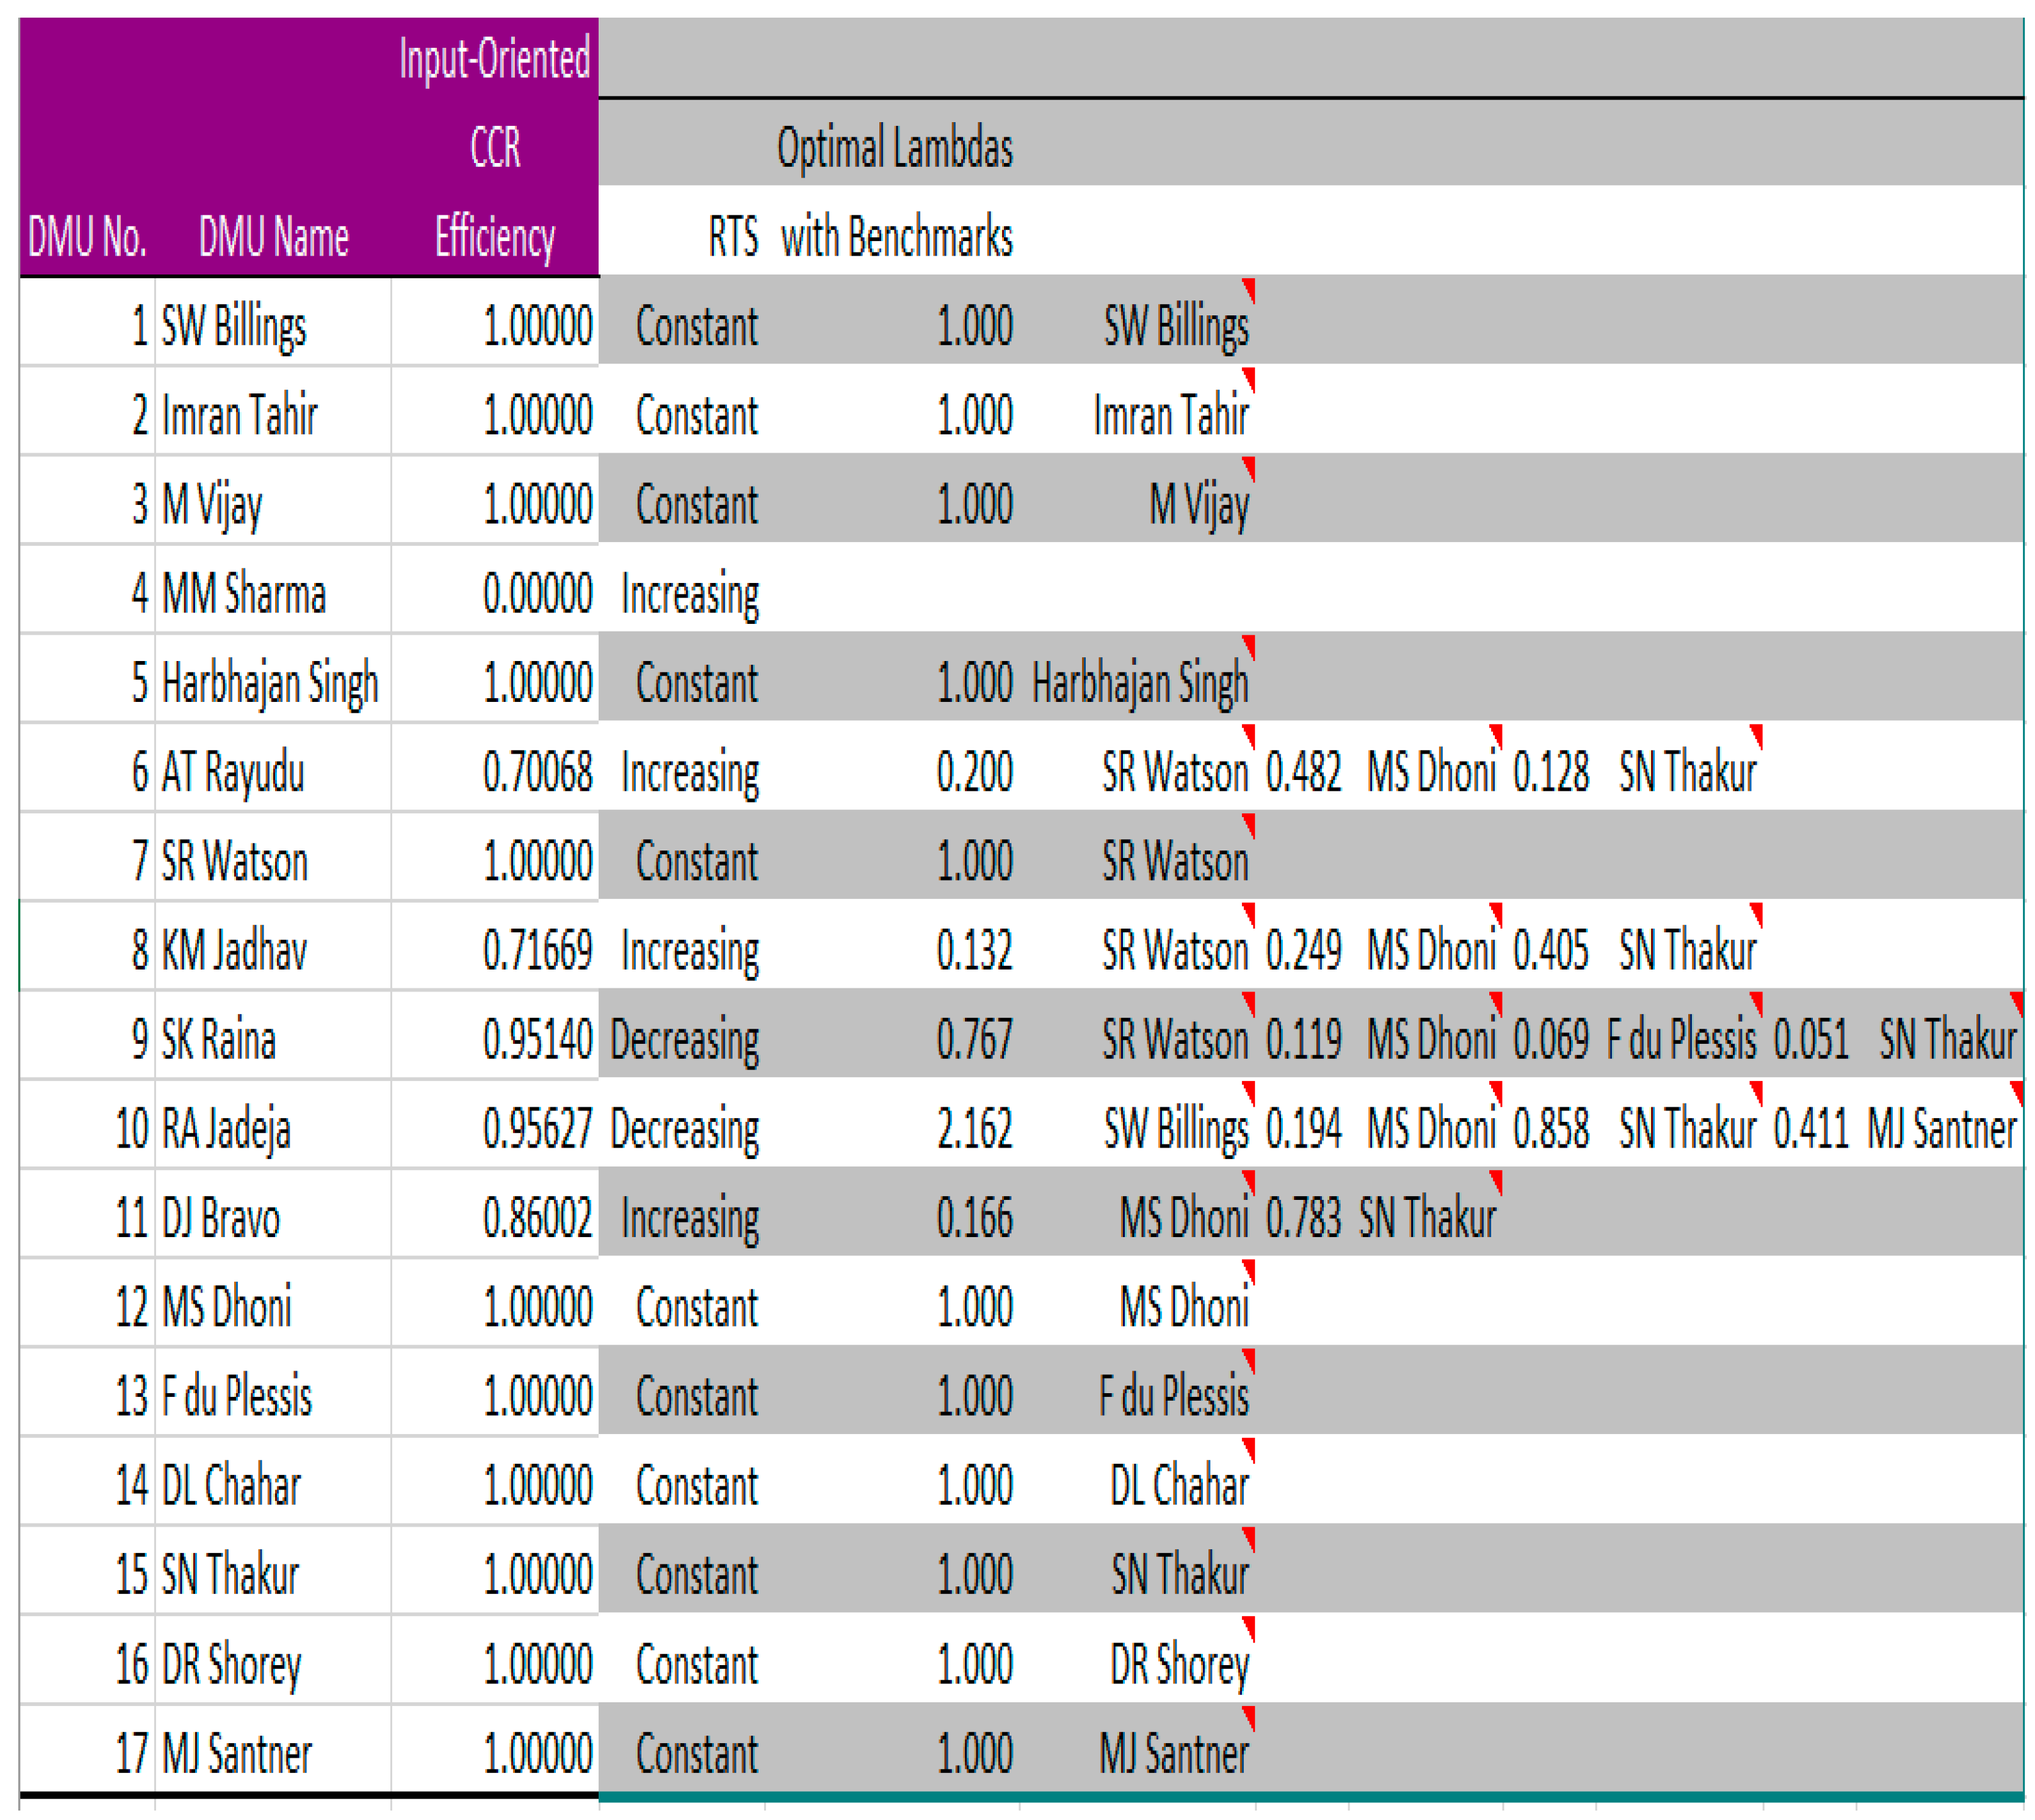Click the F du Plessis benchmark in SK Raina's row
The width and height of the screenshot is (2035, 1820).
click(1680, 1039)
